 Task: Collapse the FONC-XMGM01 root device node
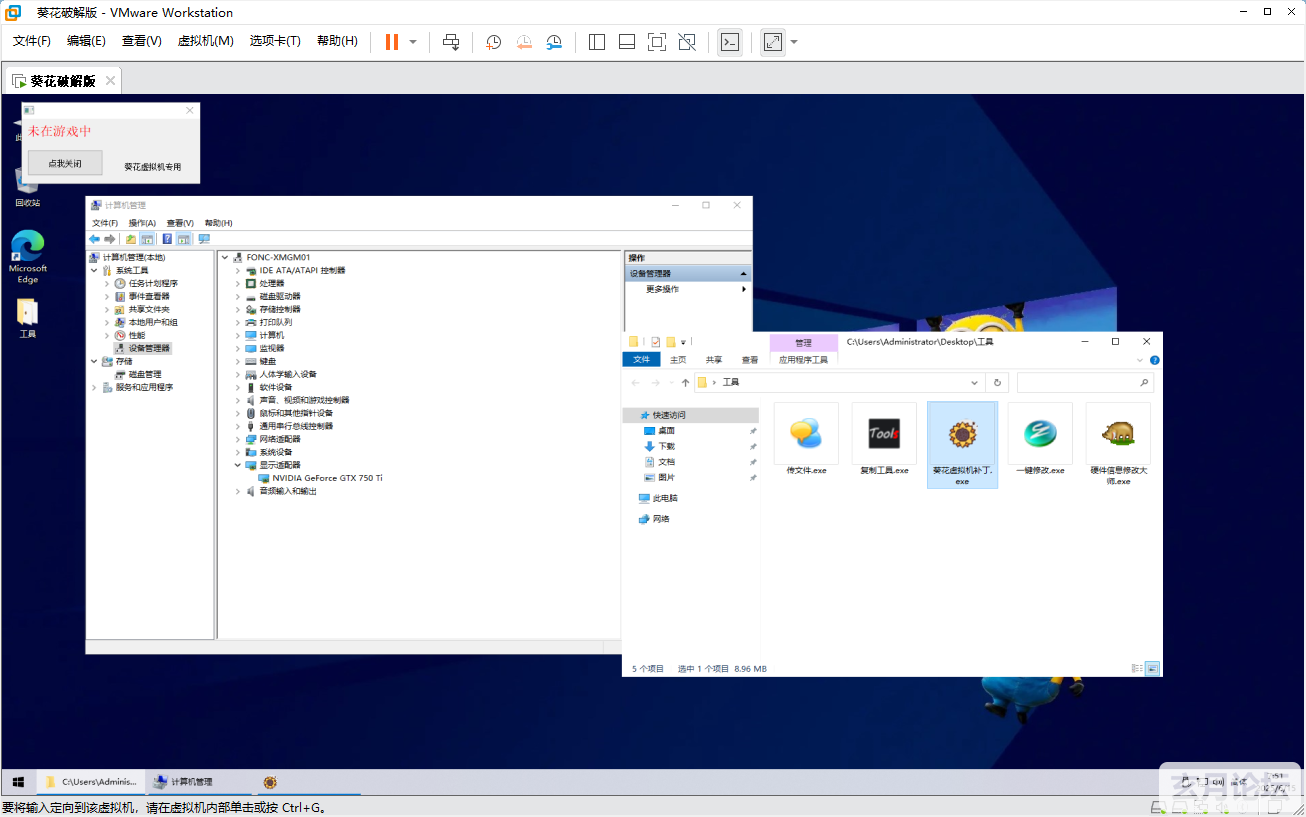(x=225, y=257)
